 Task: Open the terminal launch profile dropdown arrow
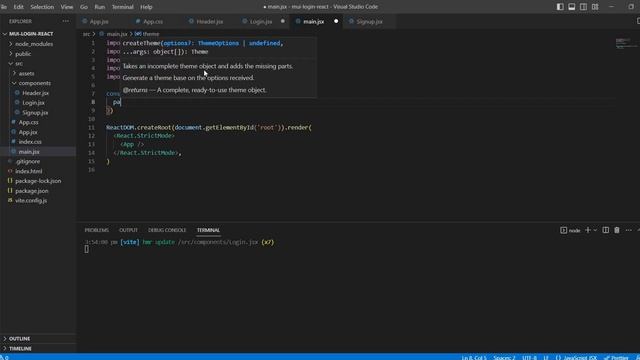pos(595,230)
